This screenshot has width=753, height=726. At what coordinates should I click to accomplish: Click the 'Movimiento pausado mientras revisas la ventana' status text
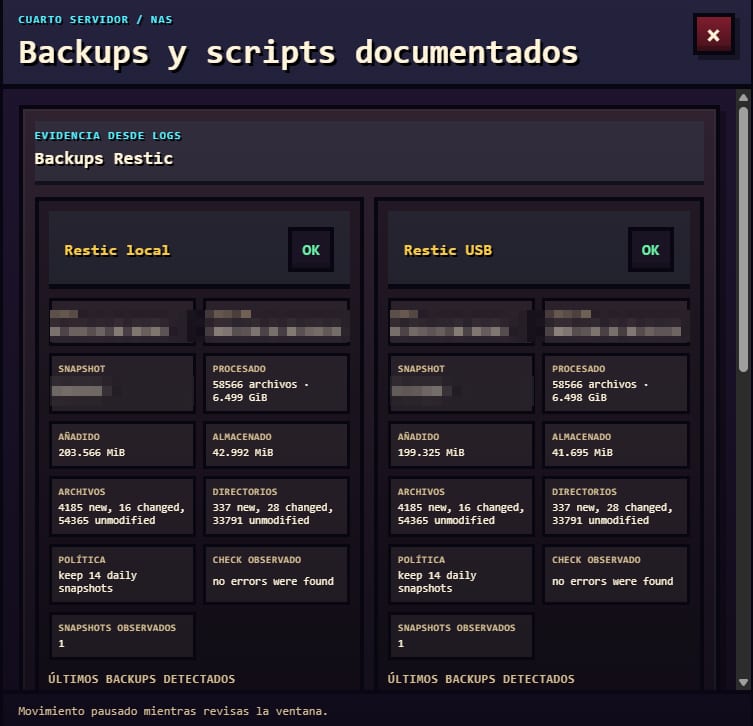[173, 711]
